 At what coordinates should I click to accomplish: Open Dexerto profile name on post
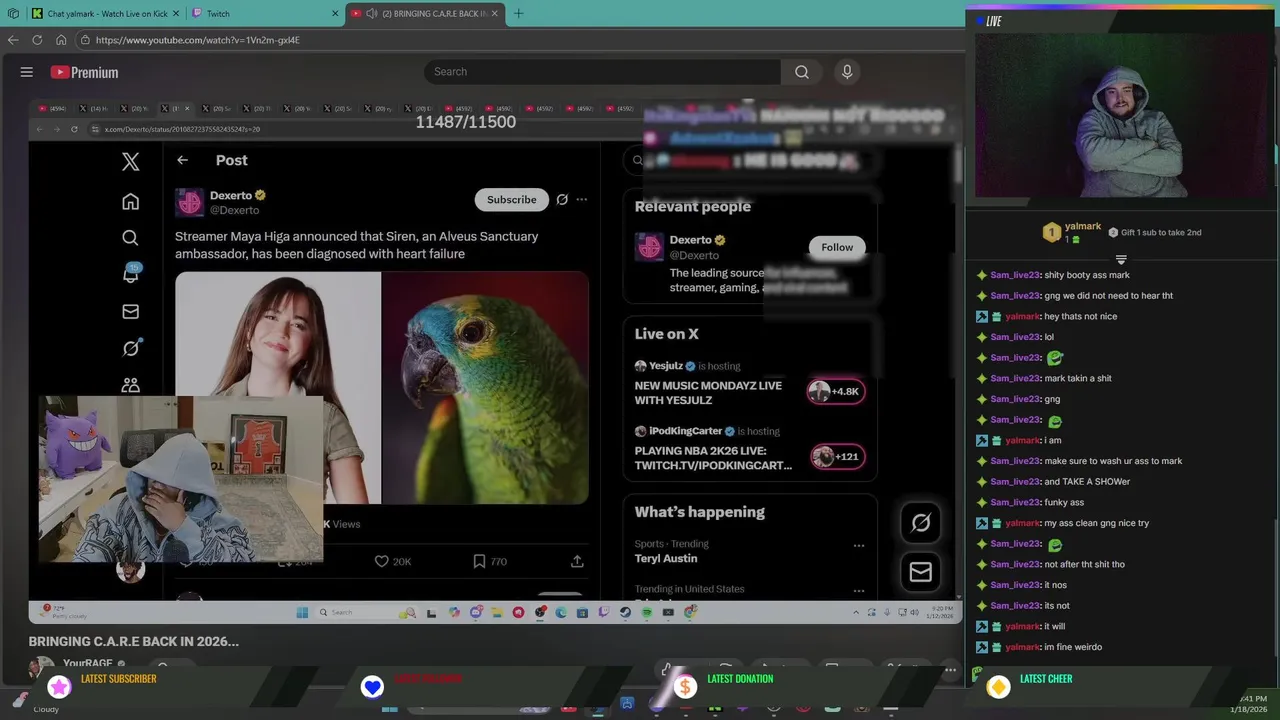click(230, 196)
